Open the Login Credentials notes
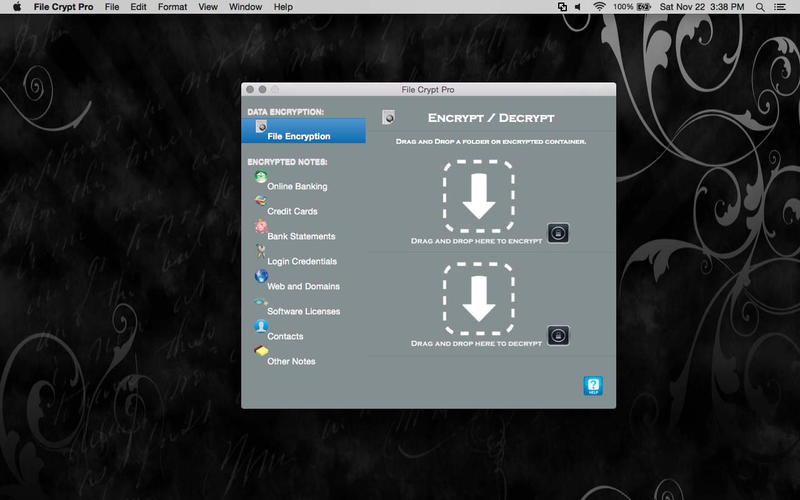 pos(302,261)
